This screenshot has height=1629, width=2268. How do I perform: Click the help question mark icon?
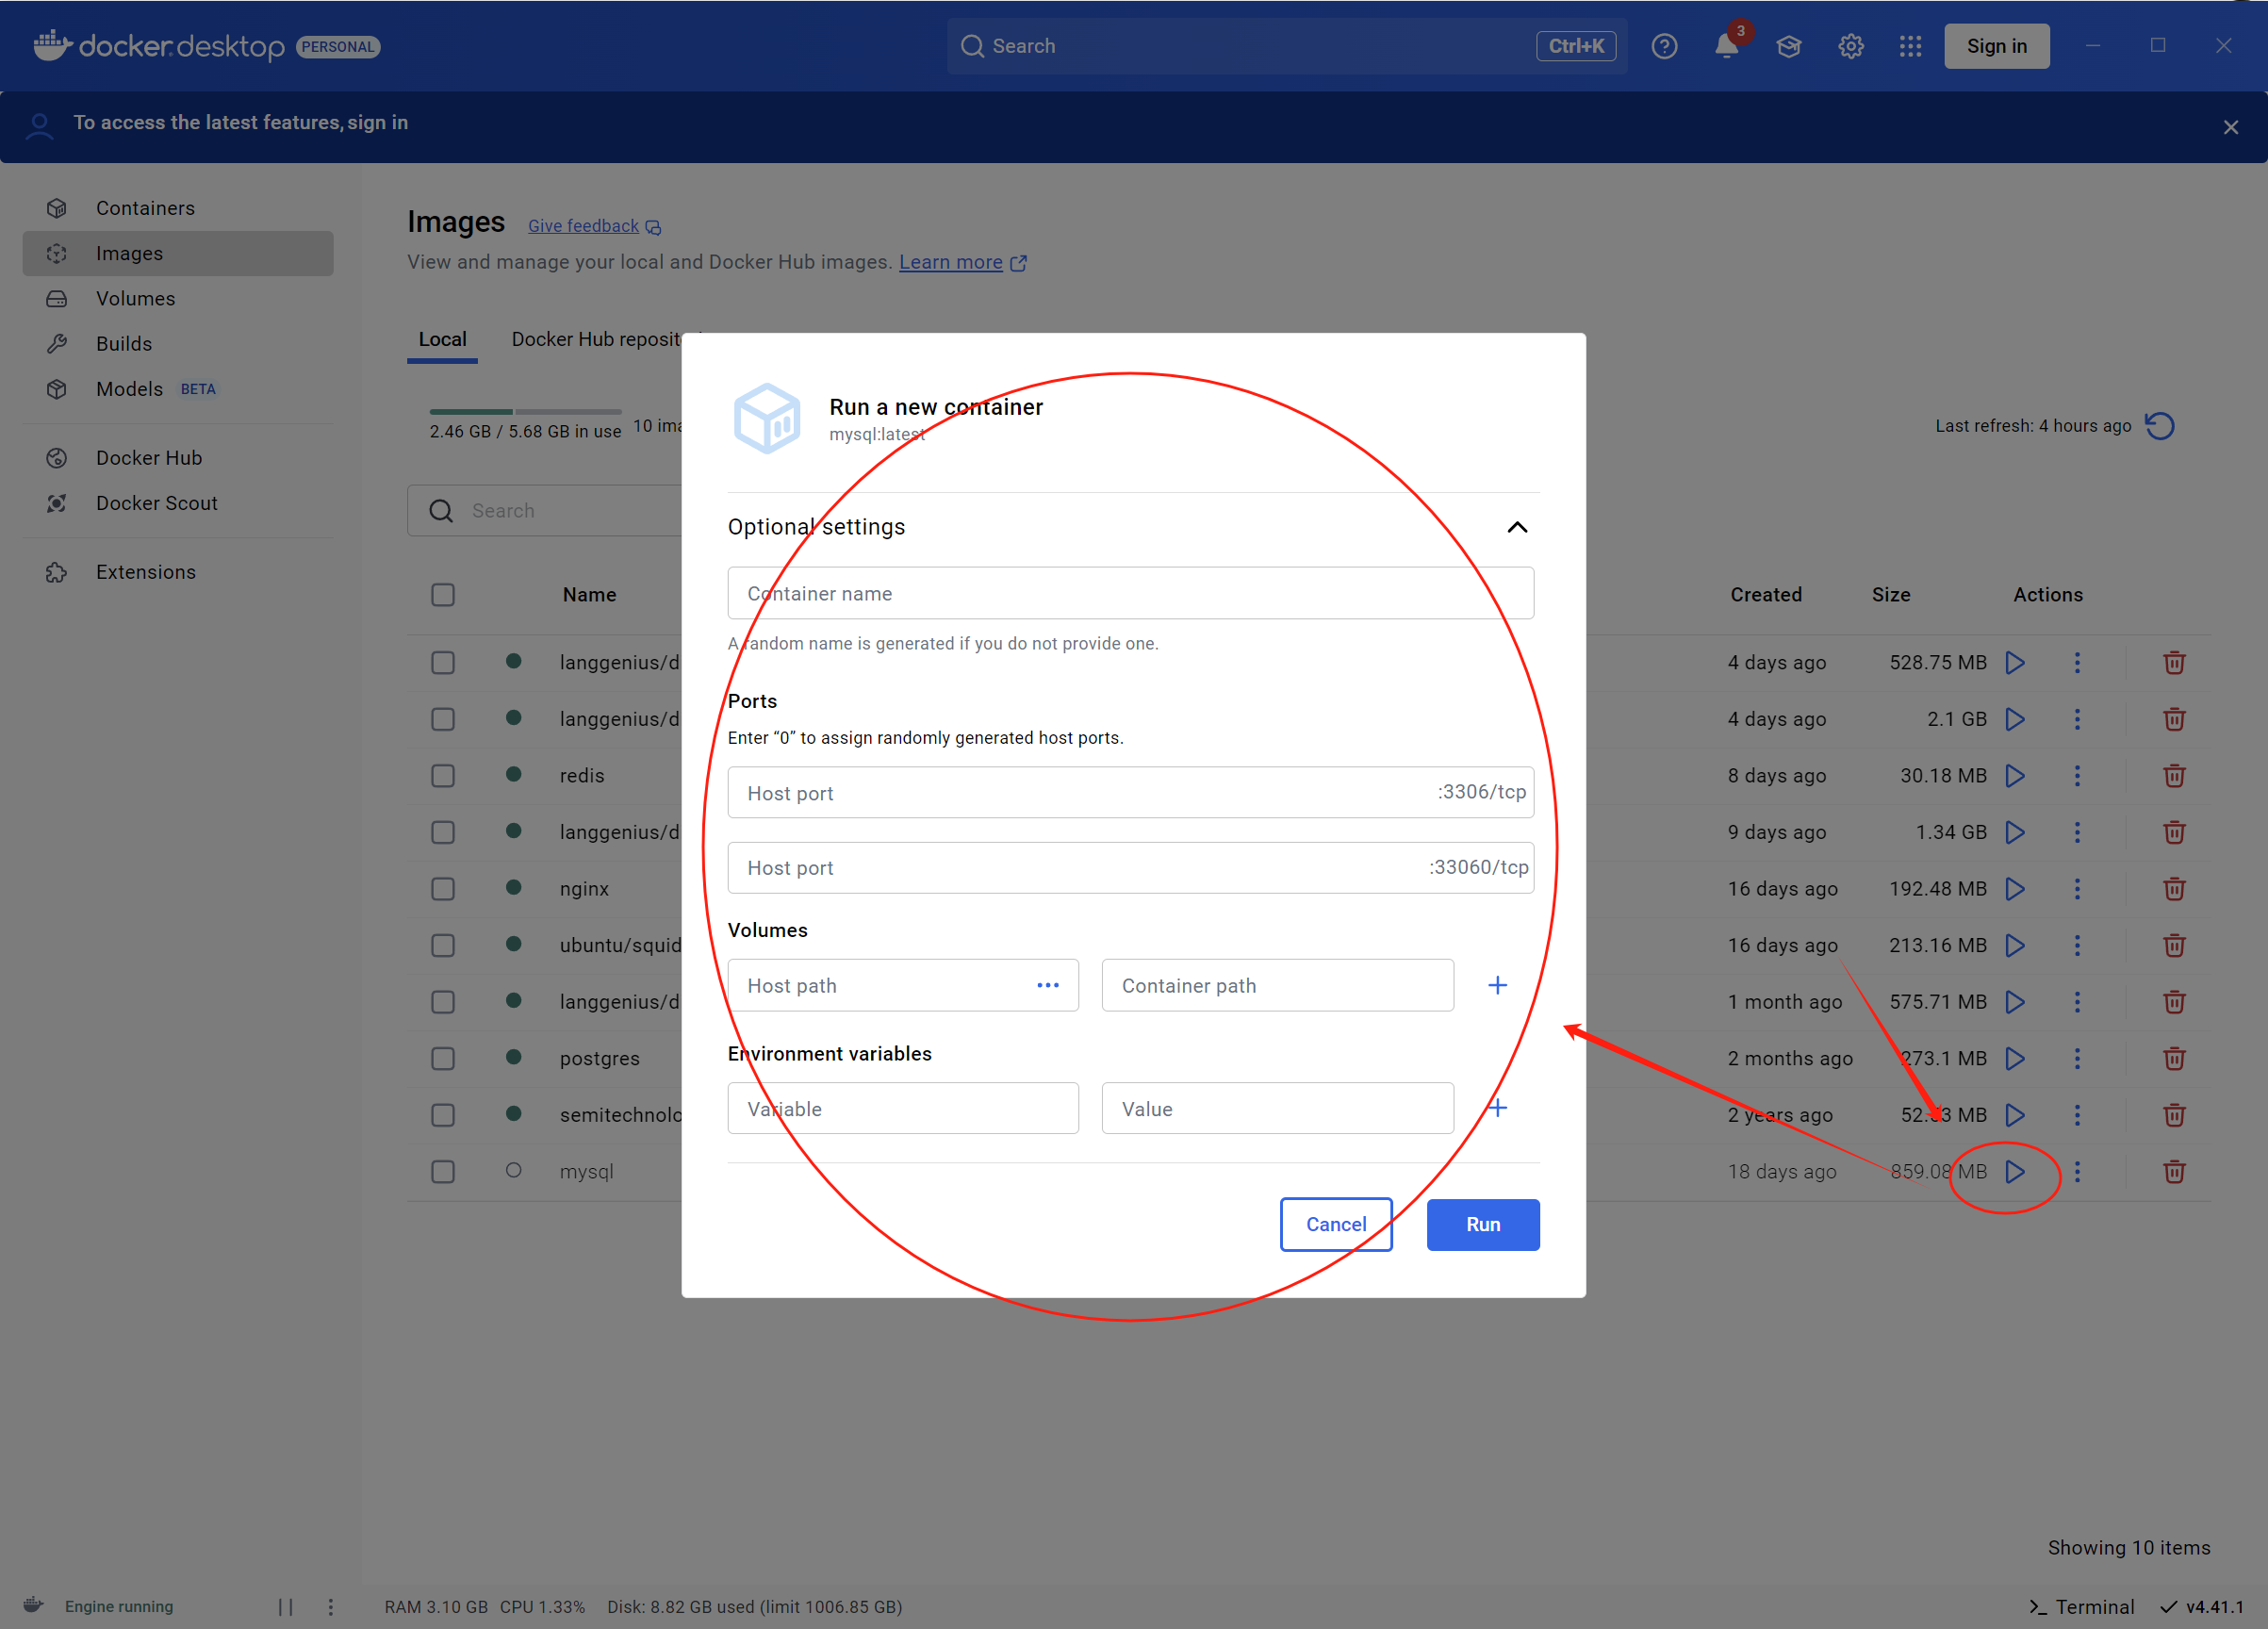[1664, 46]
